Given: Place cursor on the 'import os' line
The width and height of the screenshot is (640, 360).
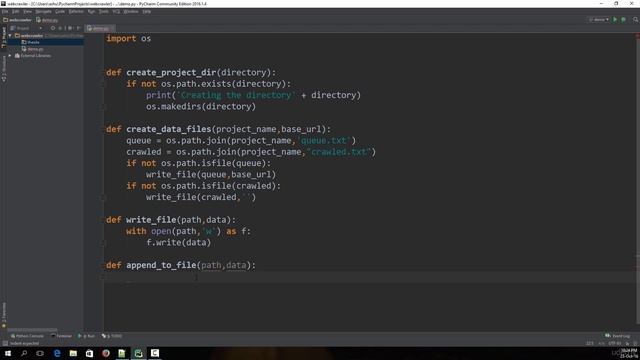Looking at the screenshot, I should click(129, 38).
